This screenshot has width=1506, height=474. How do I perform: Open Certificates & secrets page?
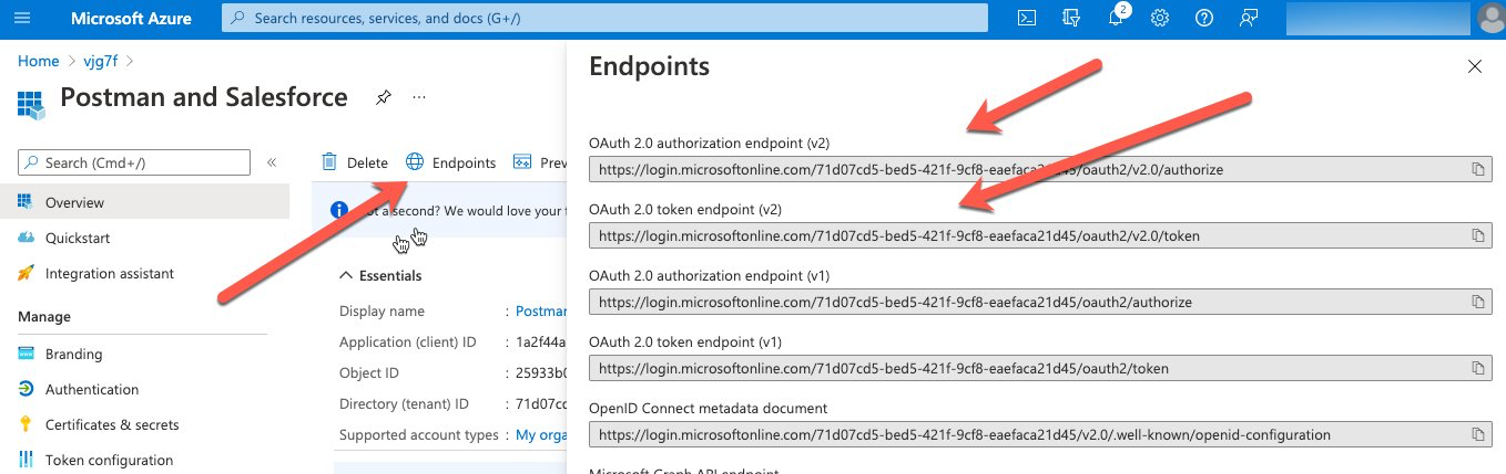click(x=111, y=425)
